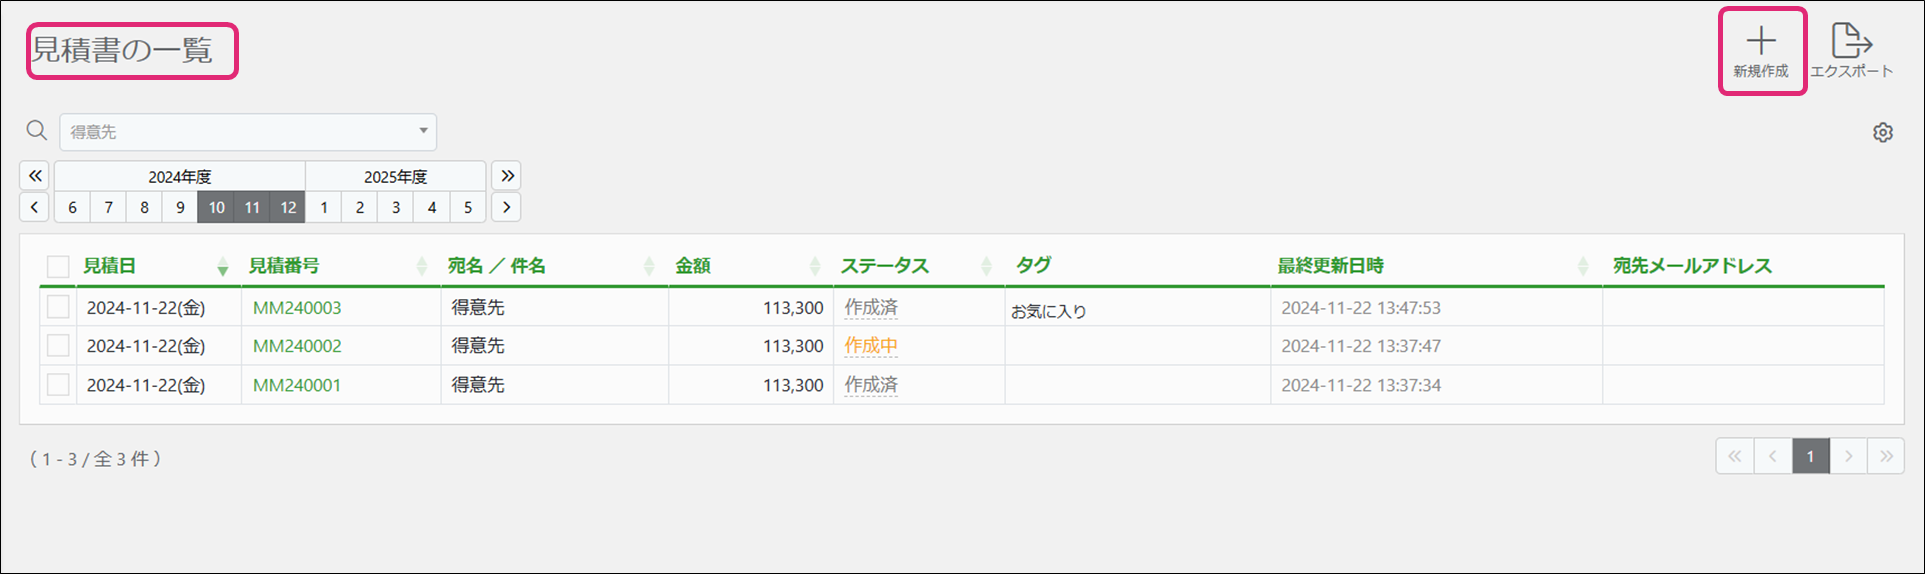Sort by 見積日 column arrow

[x=222, y=267]
